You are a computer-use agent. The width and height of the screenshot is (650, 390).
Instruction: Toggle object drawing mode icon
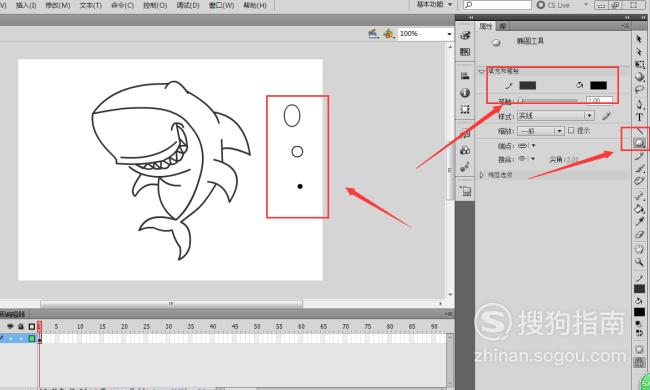pos(639,350)
